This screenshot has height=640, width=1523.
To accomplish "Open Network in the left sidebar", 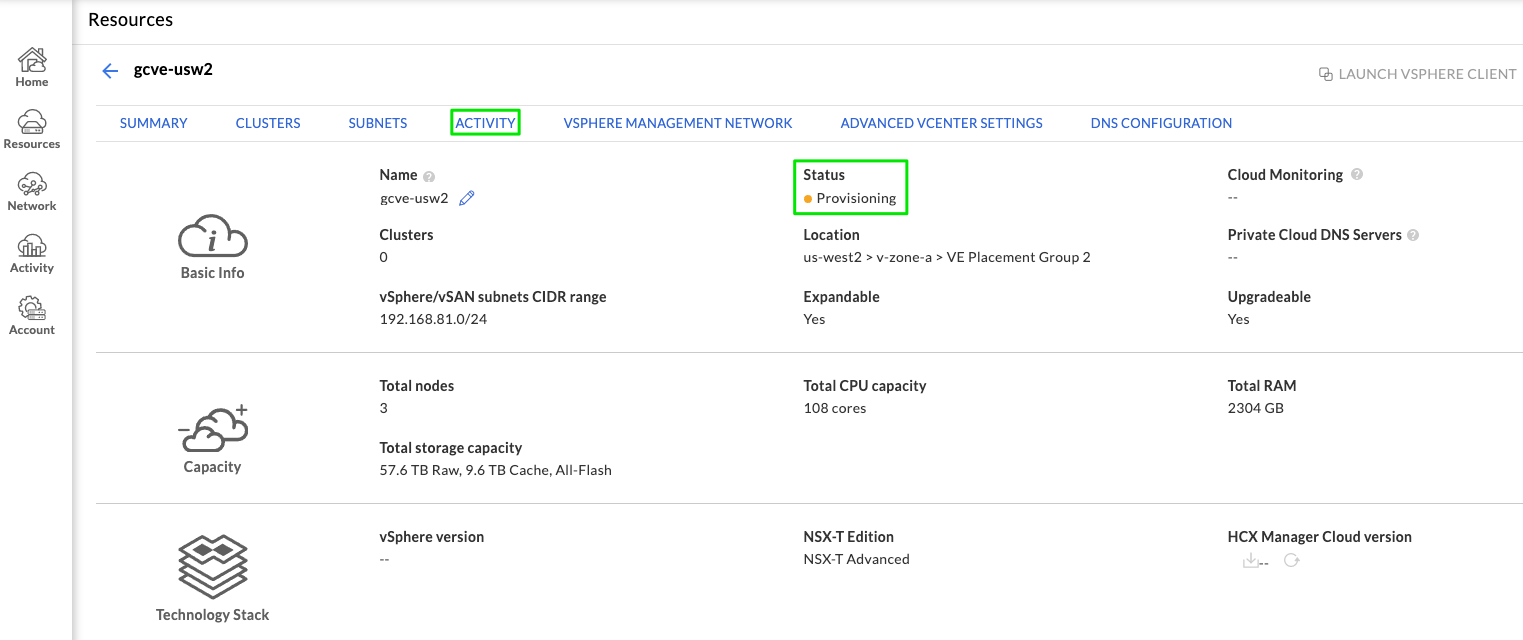I will [x=32, y=192].
